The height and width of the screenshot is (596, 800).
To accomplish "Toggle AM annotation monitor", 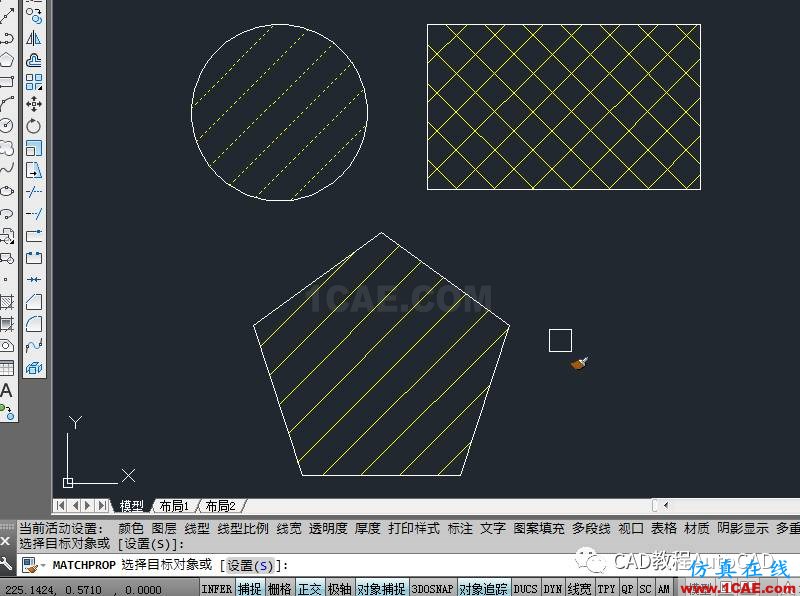I will pos(664,588).
